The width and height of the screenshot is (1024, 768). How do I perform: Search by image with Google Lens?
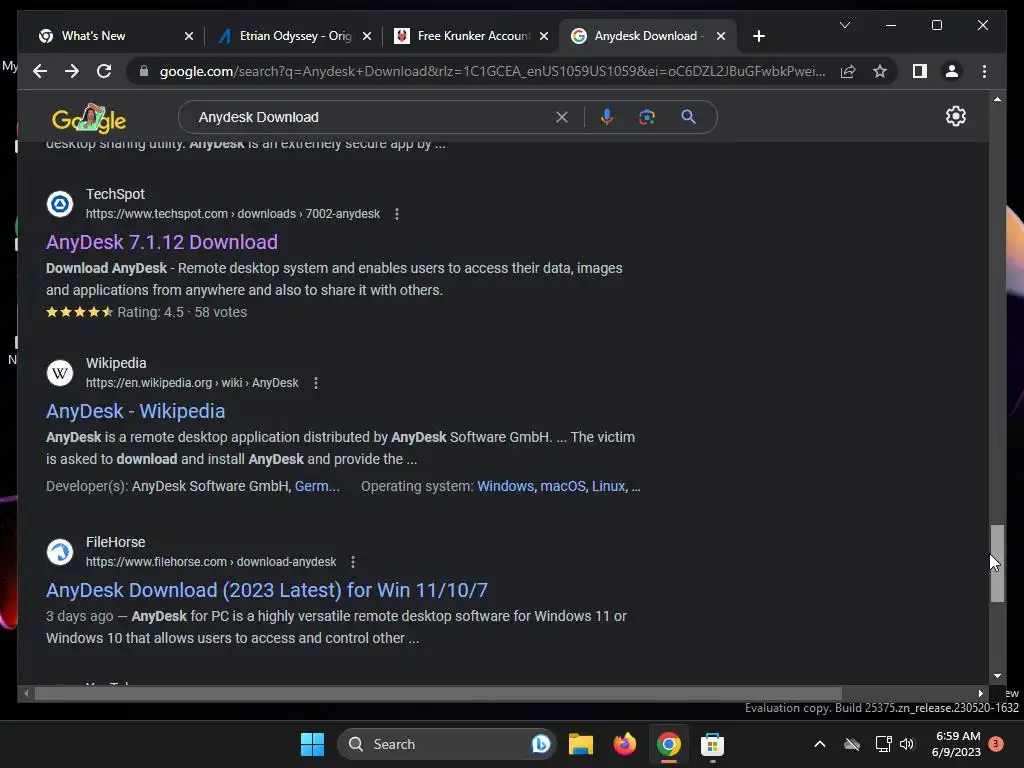[647, 117]
